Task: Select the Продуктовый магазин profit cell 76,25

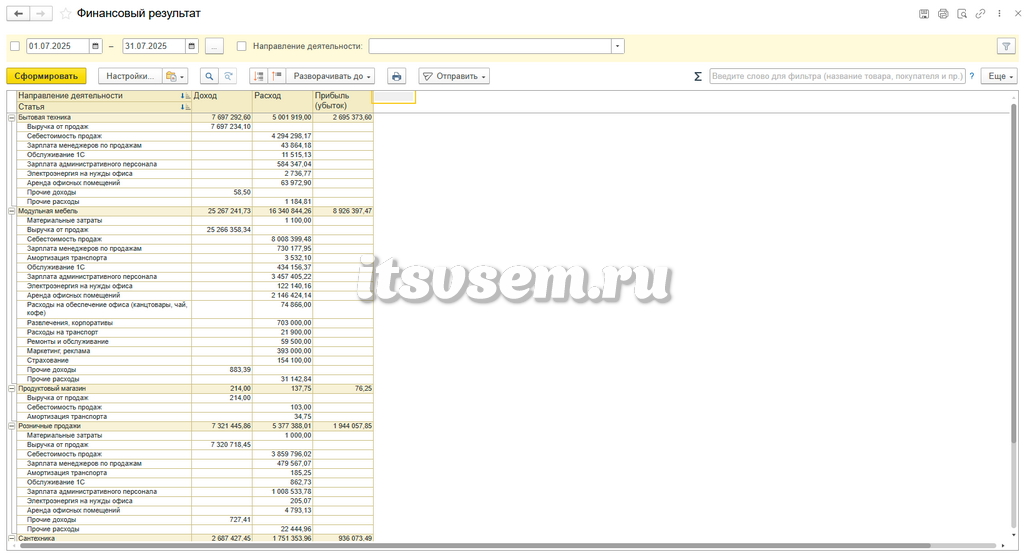Action: (x=343, y=389)
